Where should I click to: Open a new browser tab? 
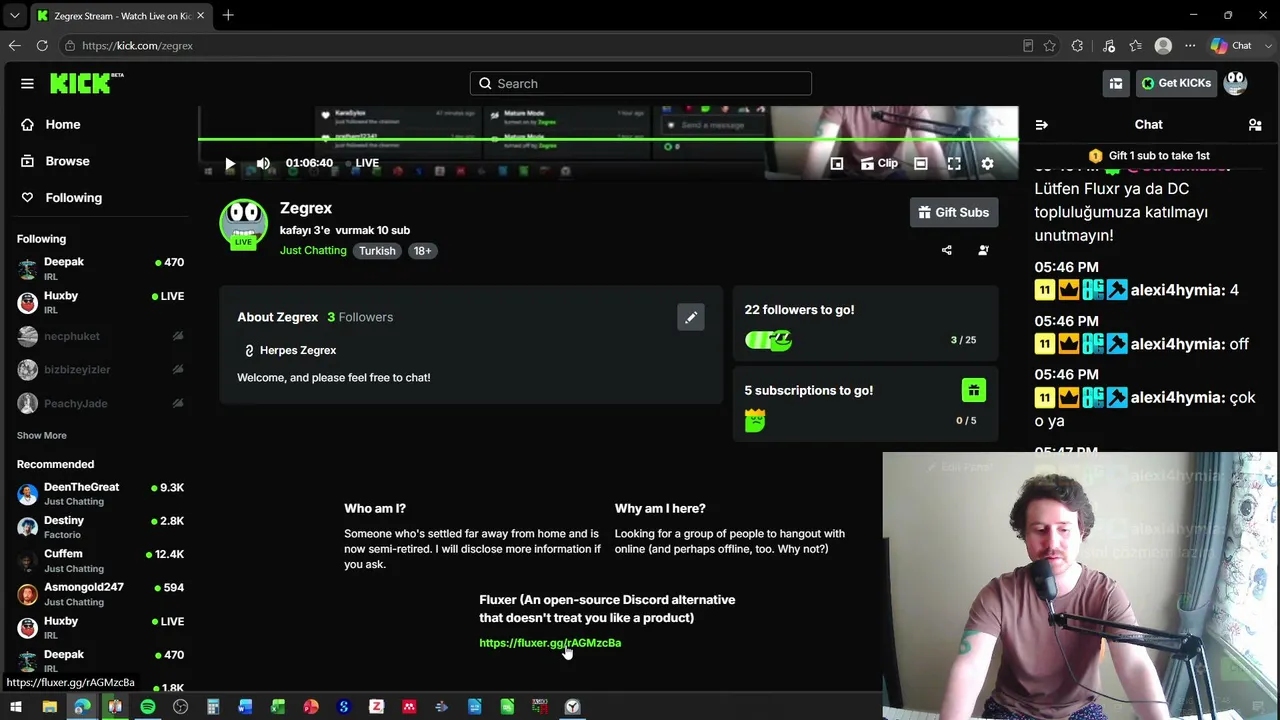[228, 16]
